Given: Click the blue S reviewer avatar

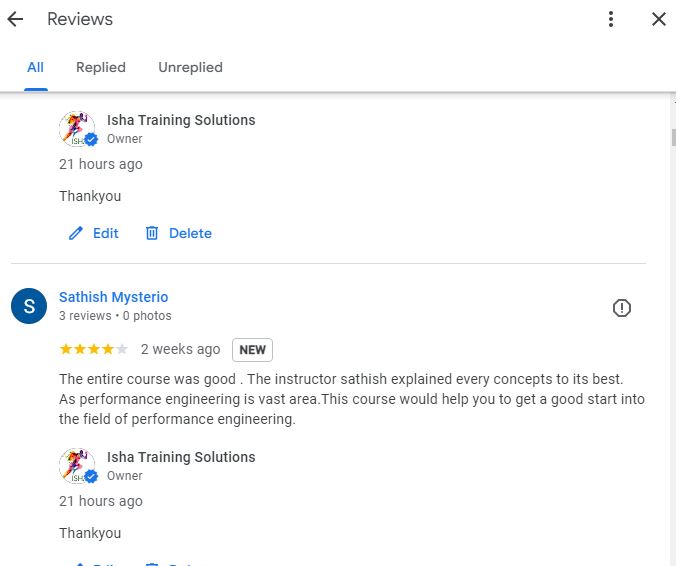Looking at the screenshot, I should [x=29, y=306].
